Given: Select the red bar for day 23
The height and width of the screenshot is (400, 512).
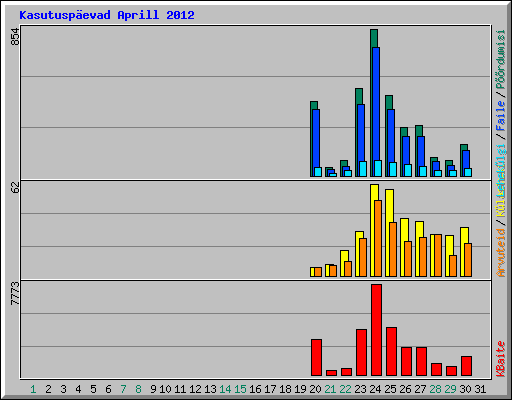Looking at the screenshot, I should click(361, 353).
